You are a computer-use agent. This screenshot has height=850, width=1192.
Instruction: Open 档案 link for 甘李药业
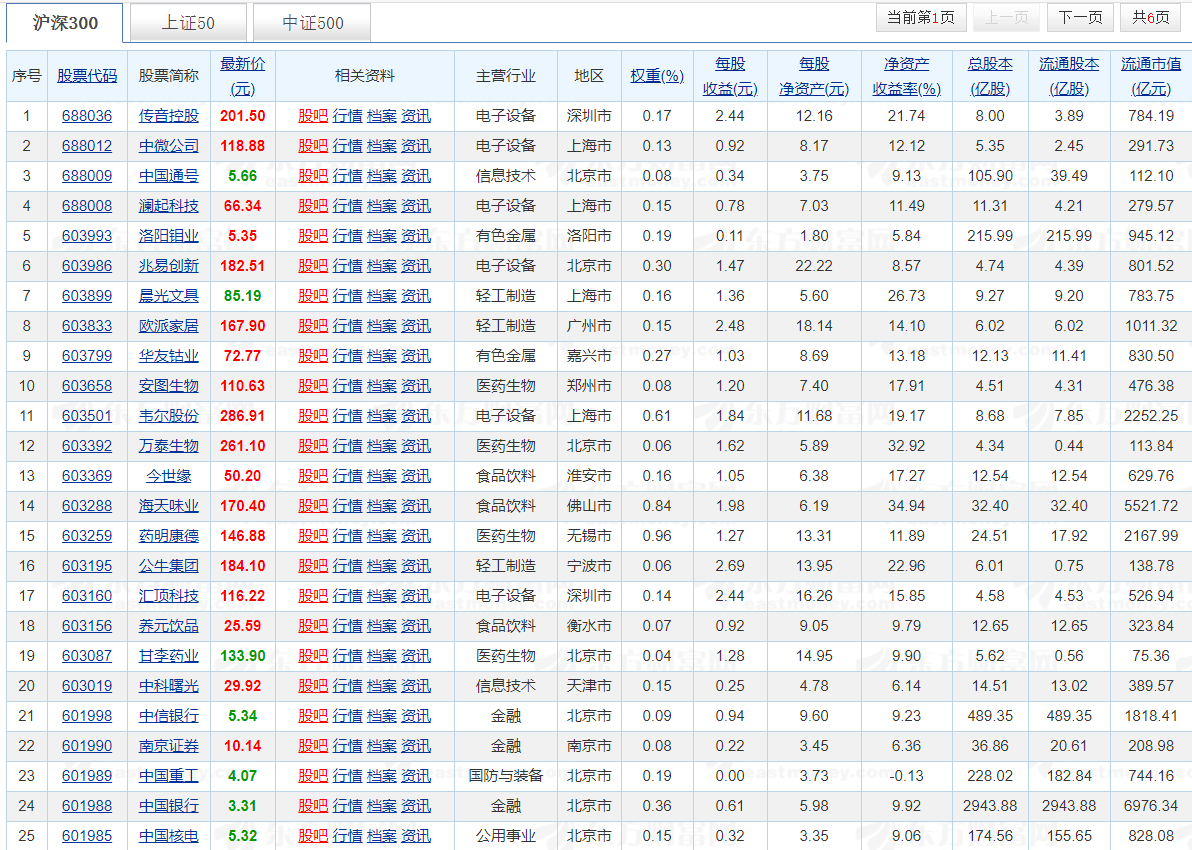pyautogui.click(x=382, y=655)
